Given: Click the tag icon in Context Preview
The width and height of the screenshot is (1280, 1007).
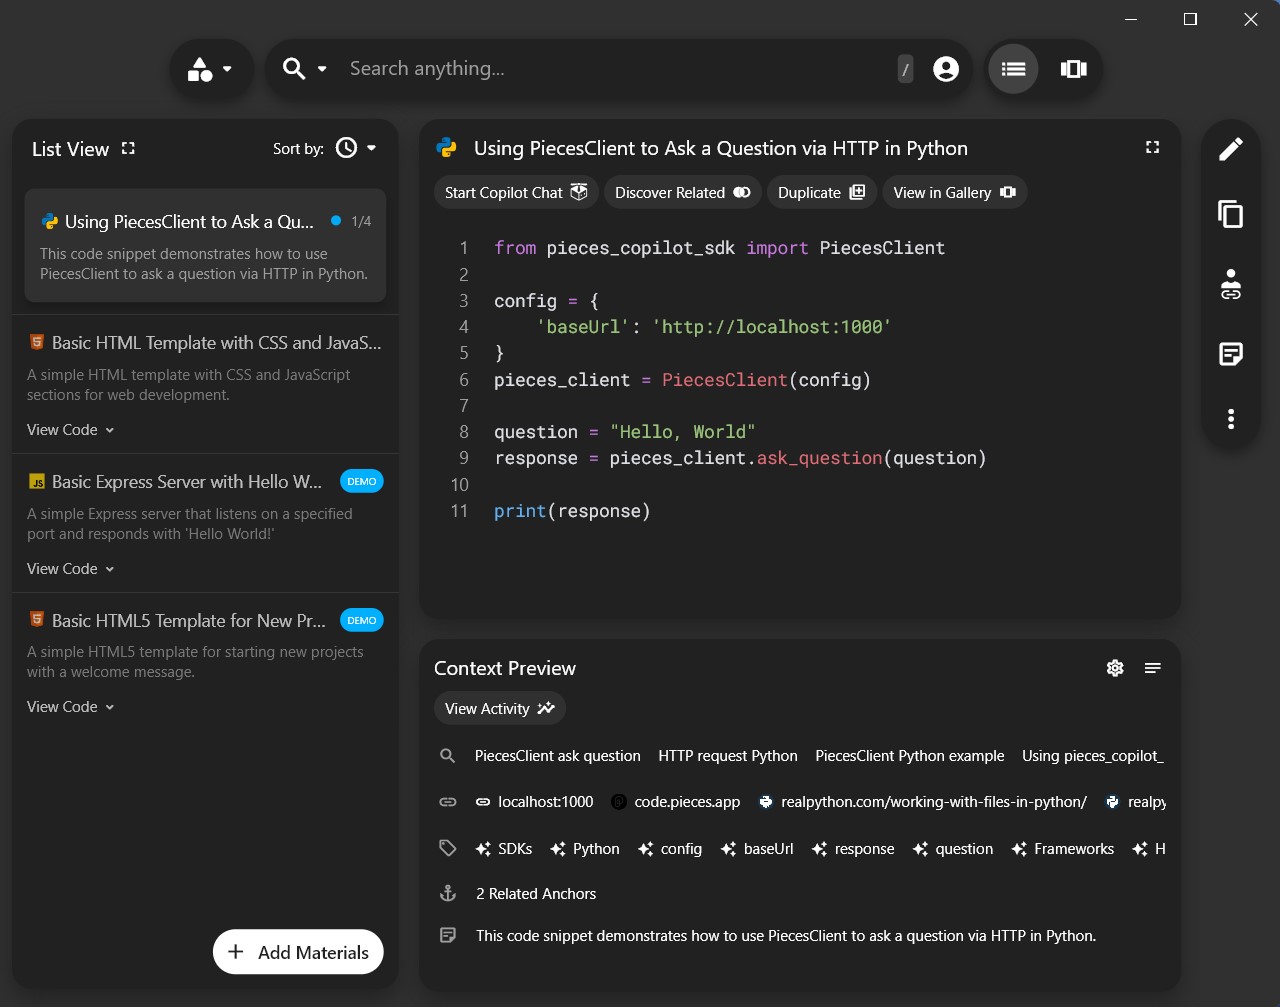Looking at the screenshot, I should (x=448, y=848).
